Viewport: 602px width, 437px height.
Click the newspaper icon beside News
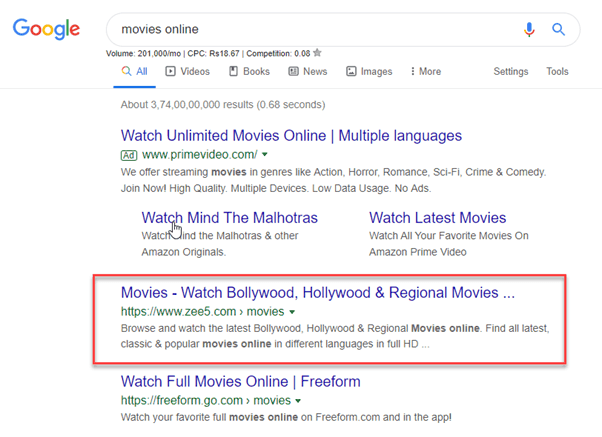pyautogui.click(x=293, y=71)
